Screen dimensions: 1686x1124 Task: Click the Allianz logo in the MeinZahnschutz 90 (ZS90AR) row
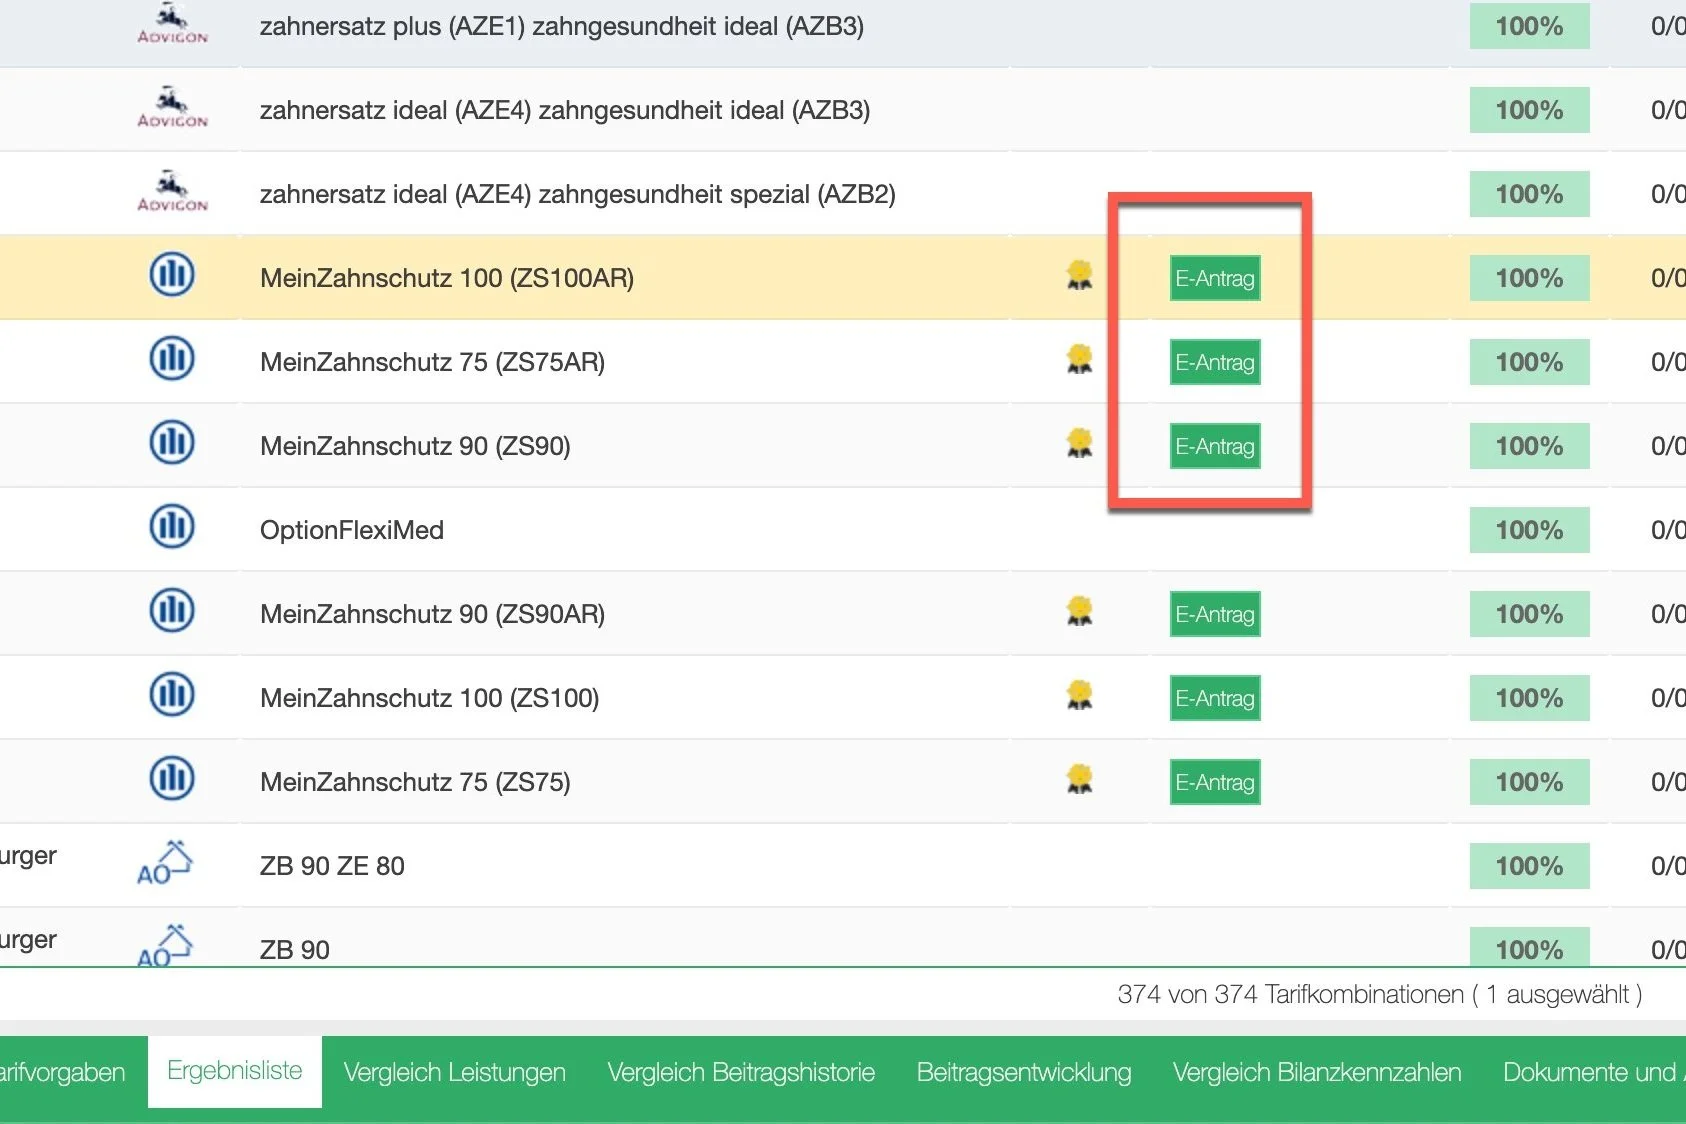172,611
